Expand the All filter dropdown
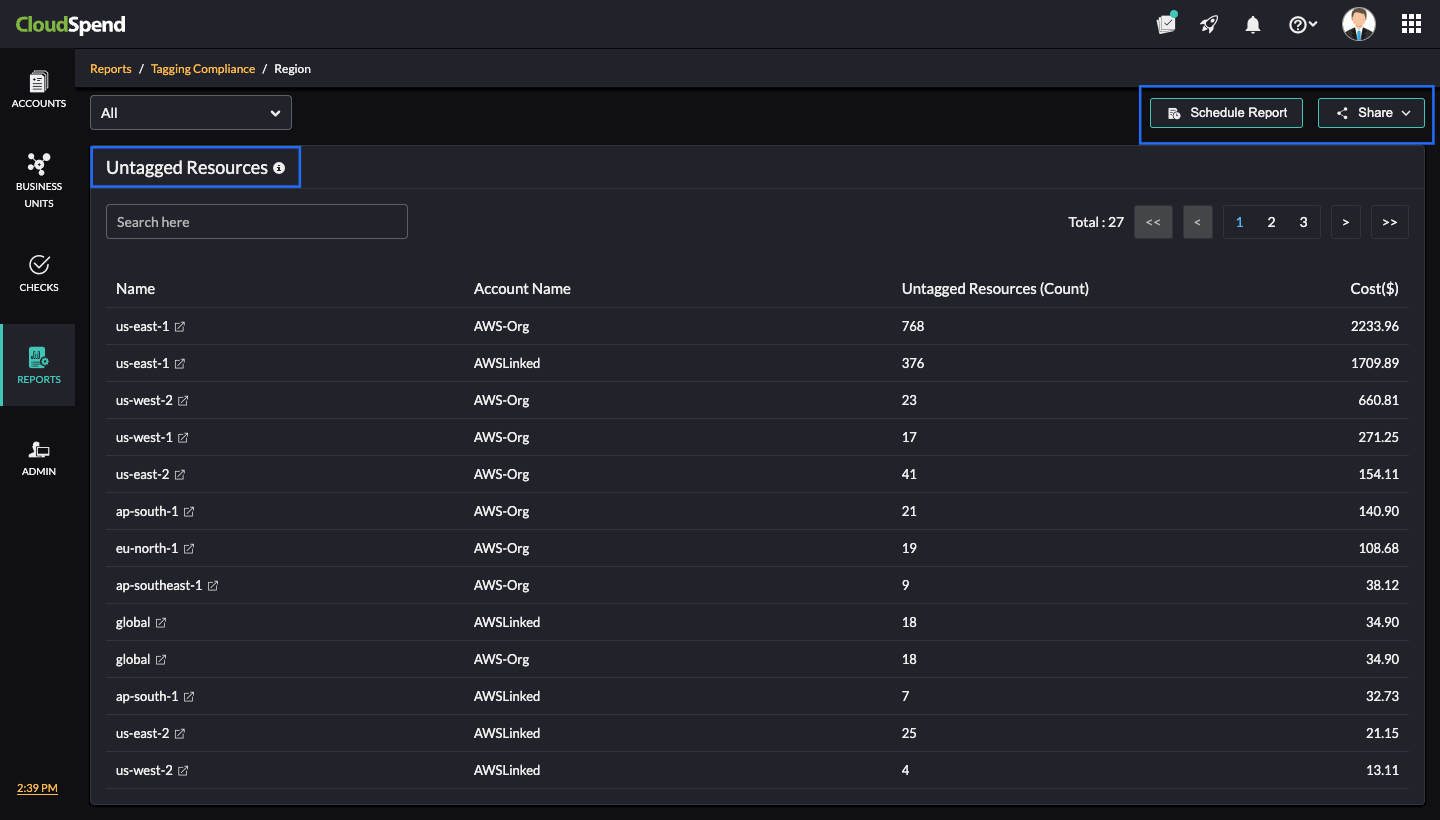The width and height of the screenshot is (1440, 820). pyautogui.click(x=191, y=113)
